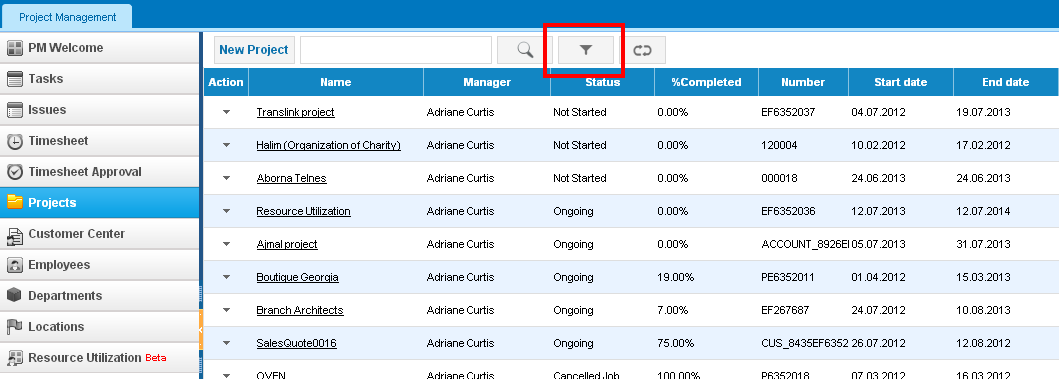Viewport: 1059px width, 379px height.
Task: Expand action menu for Branch Architects
Action: (226, 311)
